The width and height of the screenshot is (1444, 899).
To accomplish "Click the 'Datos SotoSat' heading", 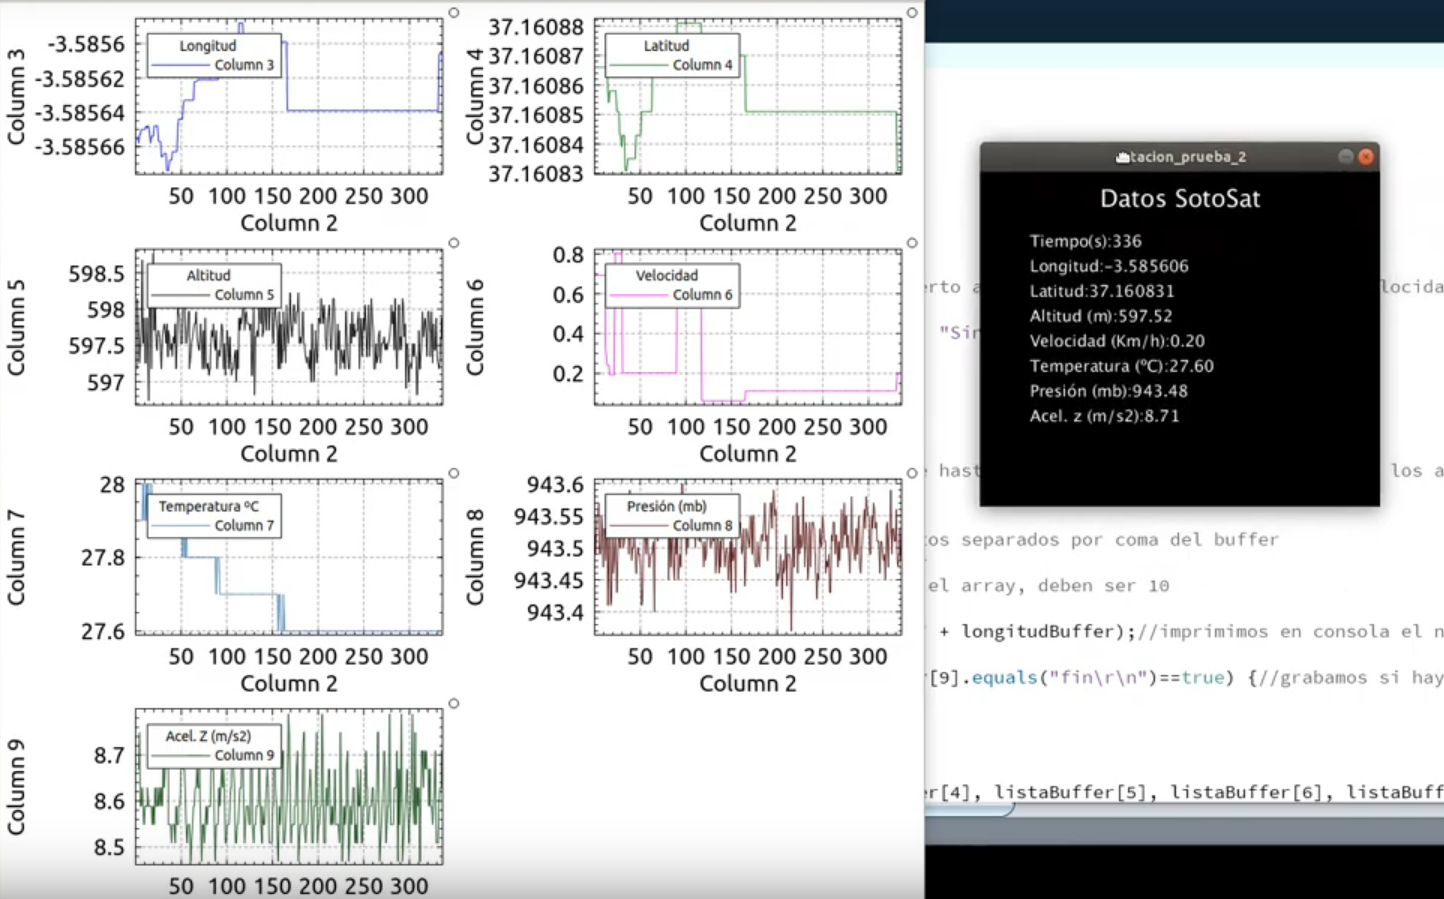I will [x=1180, y=198].
